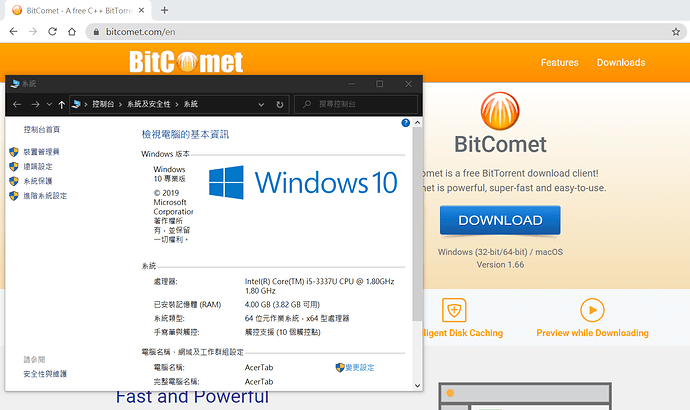690x410 pixels.
Task: Click the Chrome forward arrow button
Action: [x=33, y=32]
